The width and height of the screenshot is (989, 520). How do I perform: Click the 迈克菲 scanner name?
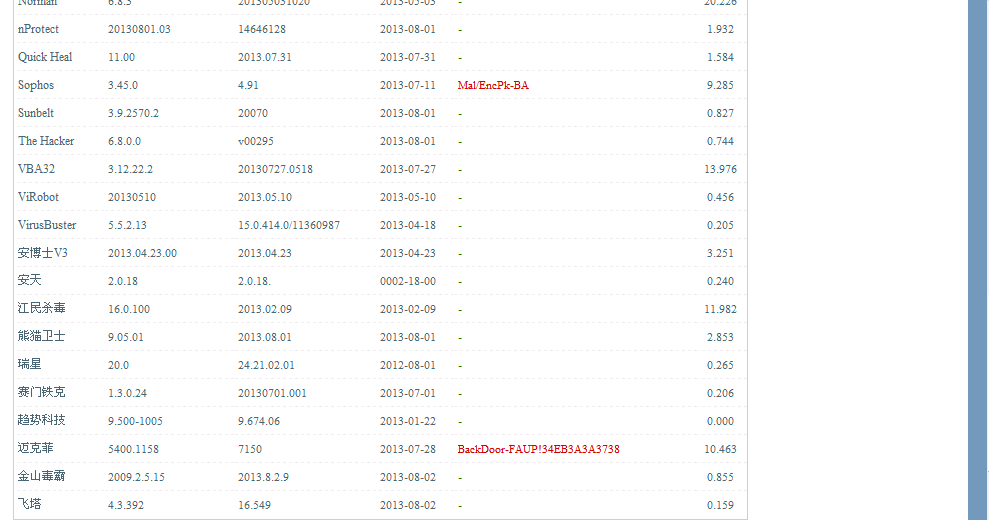point(35,448)
